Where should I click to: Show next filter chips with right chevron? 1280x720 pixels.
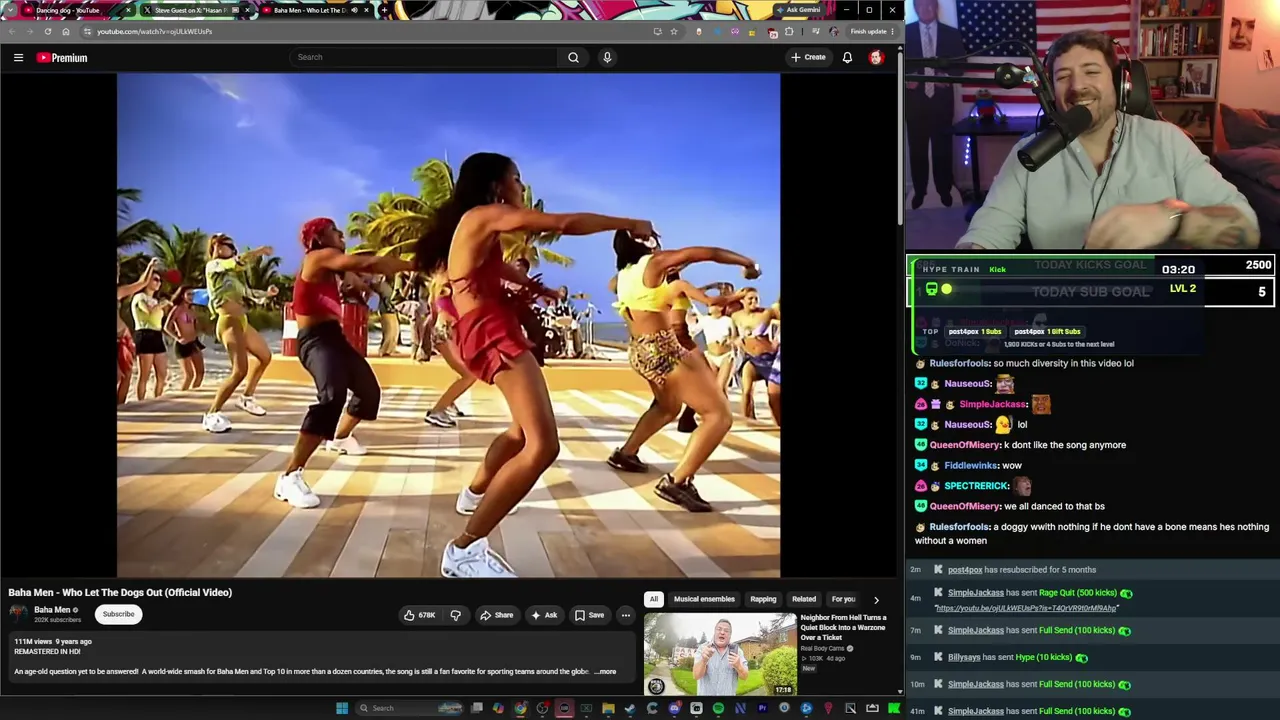(x=876, y=600)
